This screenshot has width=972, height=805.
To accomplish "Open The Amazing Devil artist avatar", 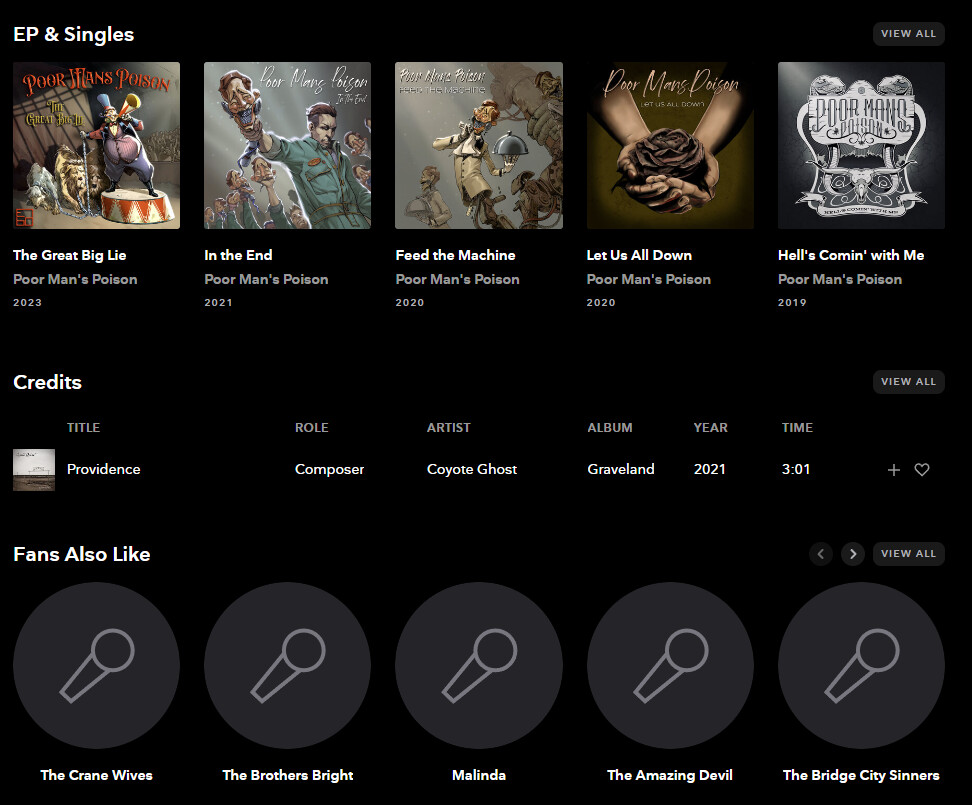I will [670, 666].
